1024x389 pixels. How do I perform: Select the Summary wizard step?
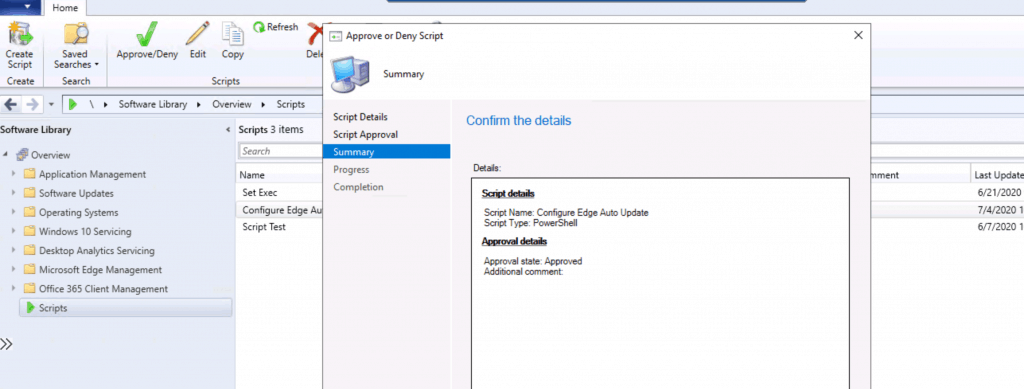click(386, 152)
